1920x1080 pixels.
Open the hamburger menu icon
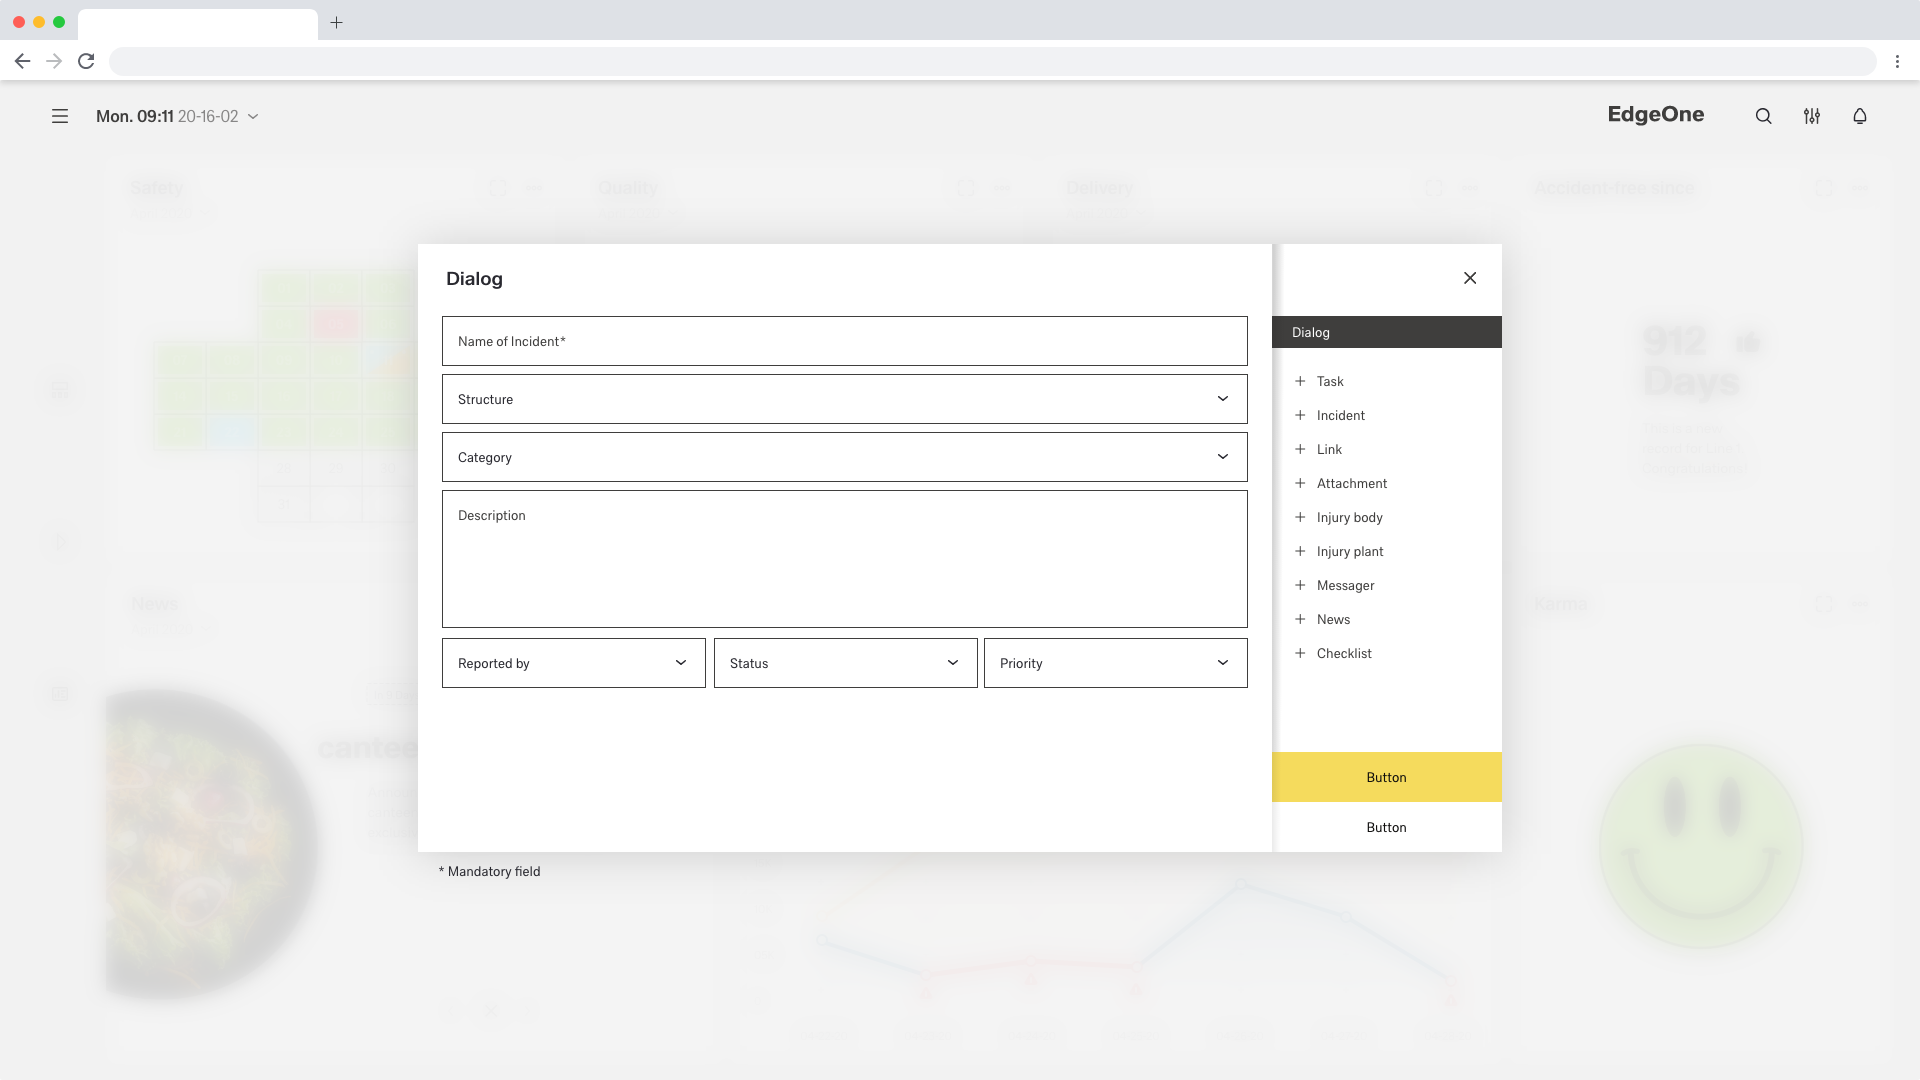60,116
